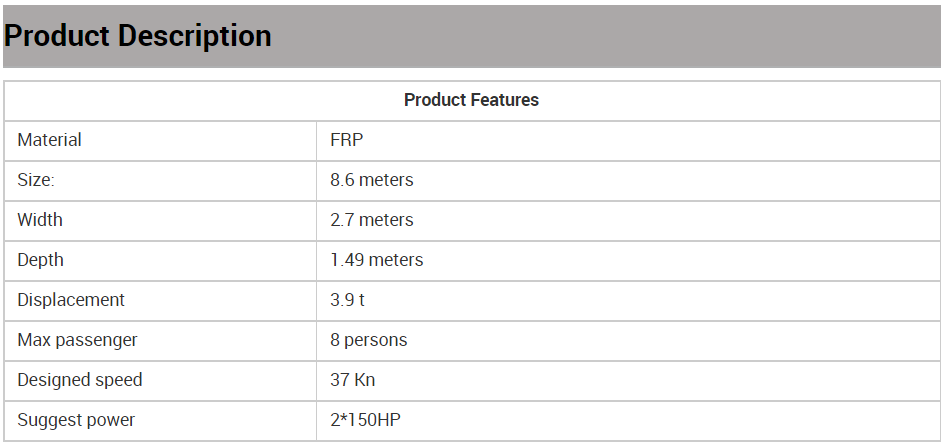Click the Product Description heading
Screen dimensions: 943x446
[x=138, y=36]
